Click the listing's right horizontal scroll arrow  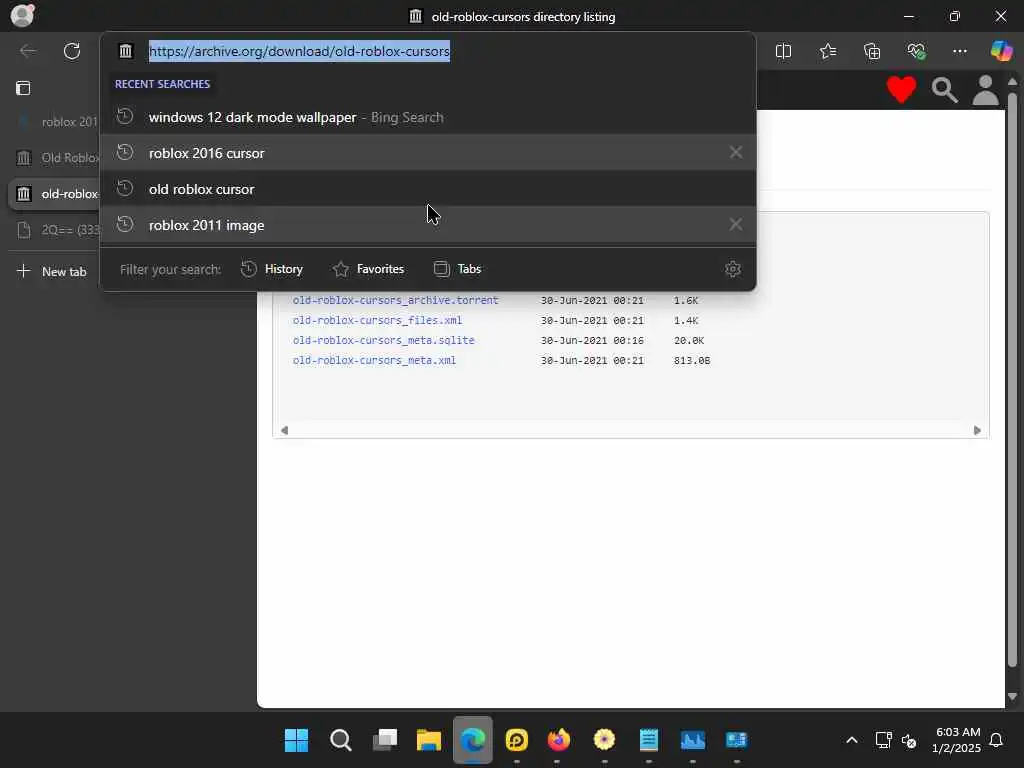(977, 430)
